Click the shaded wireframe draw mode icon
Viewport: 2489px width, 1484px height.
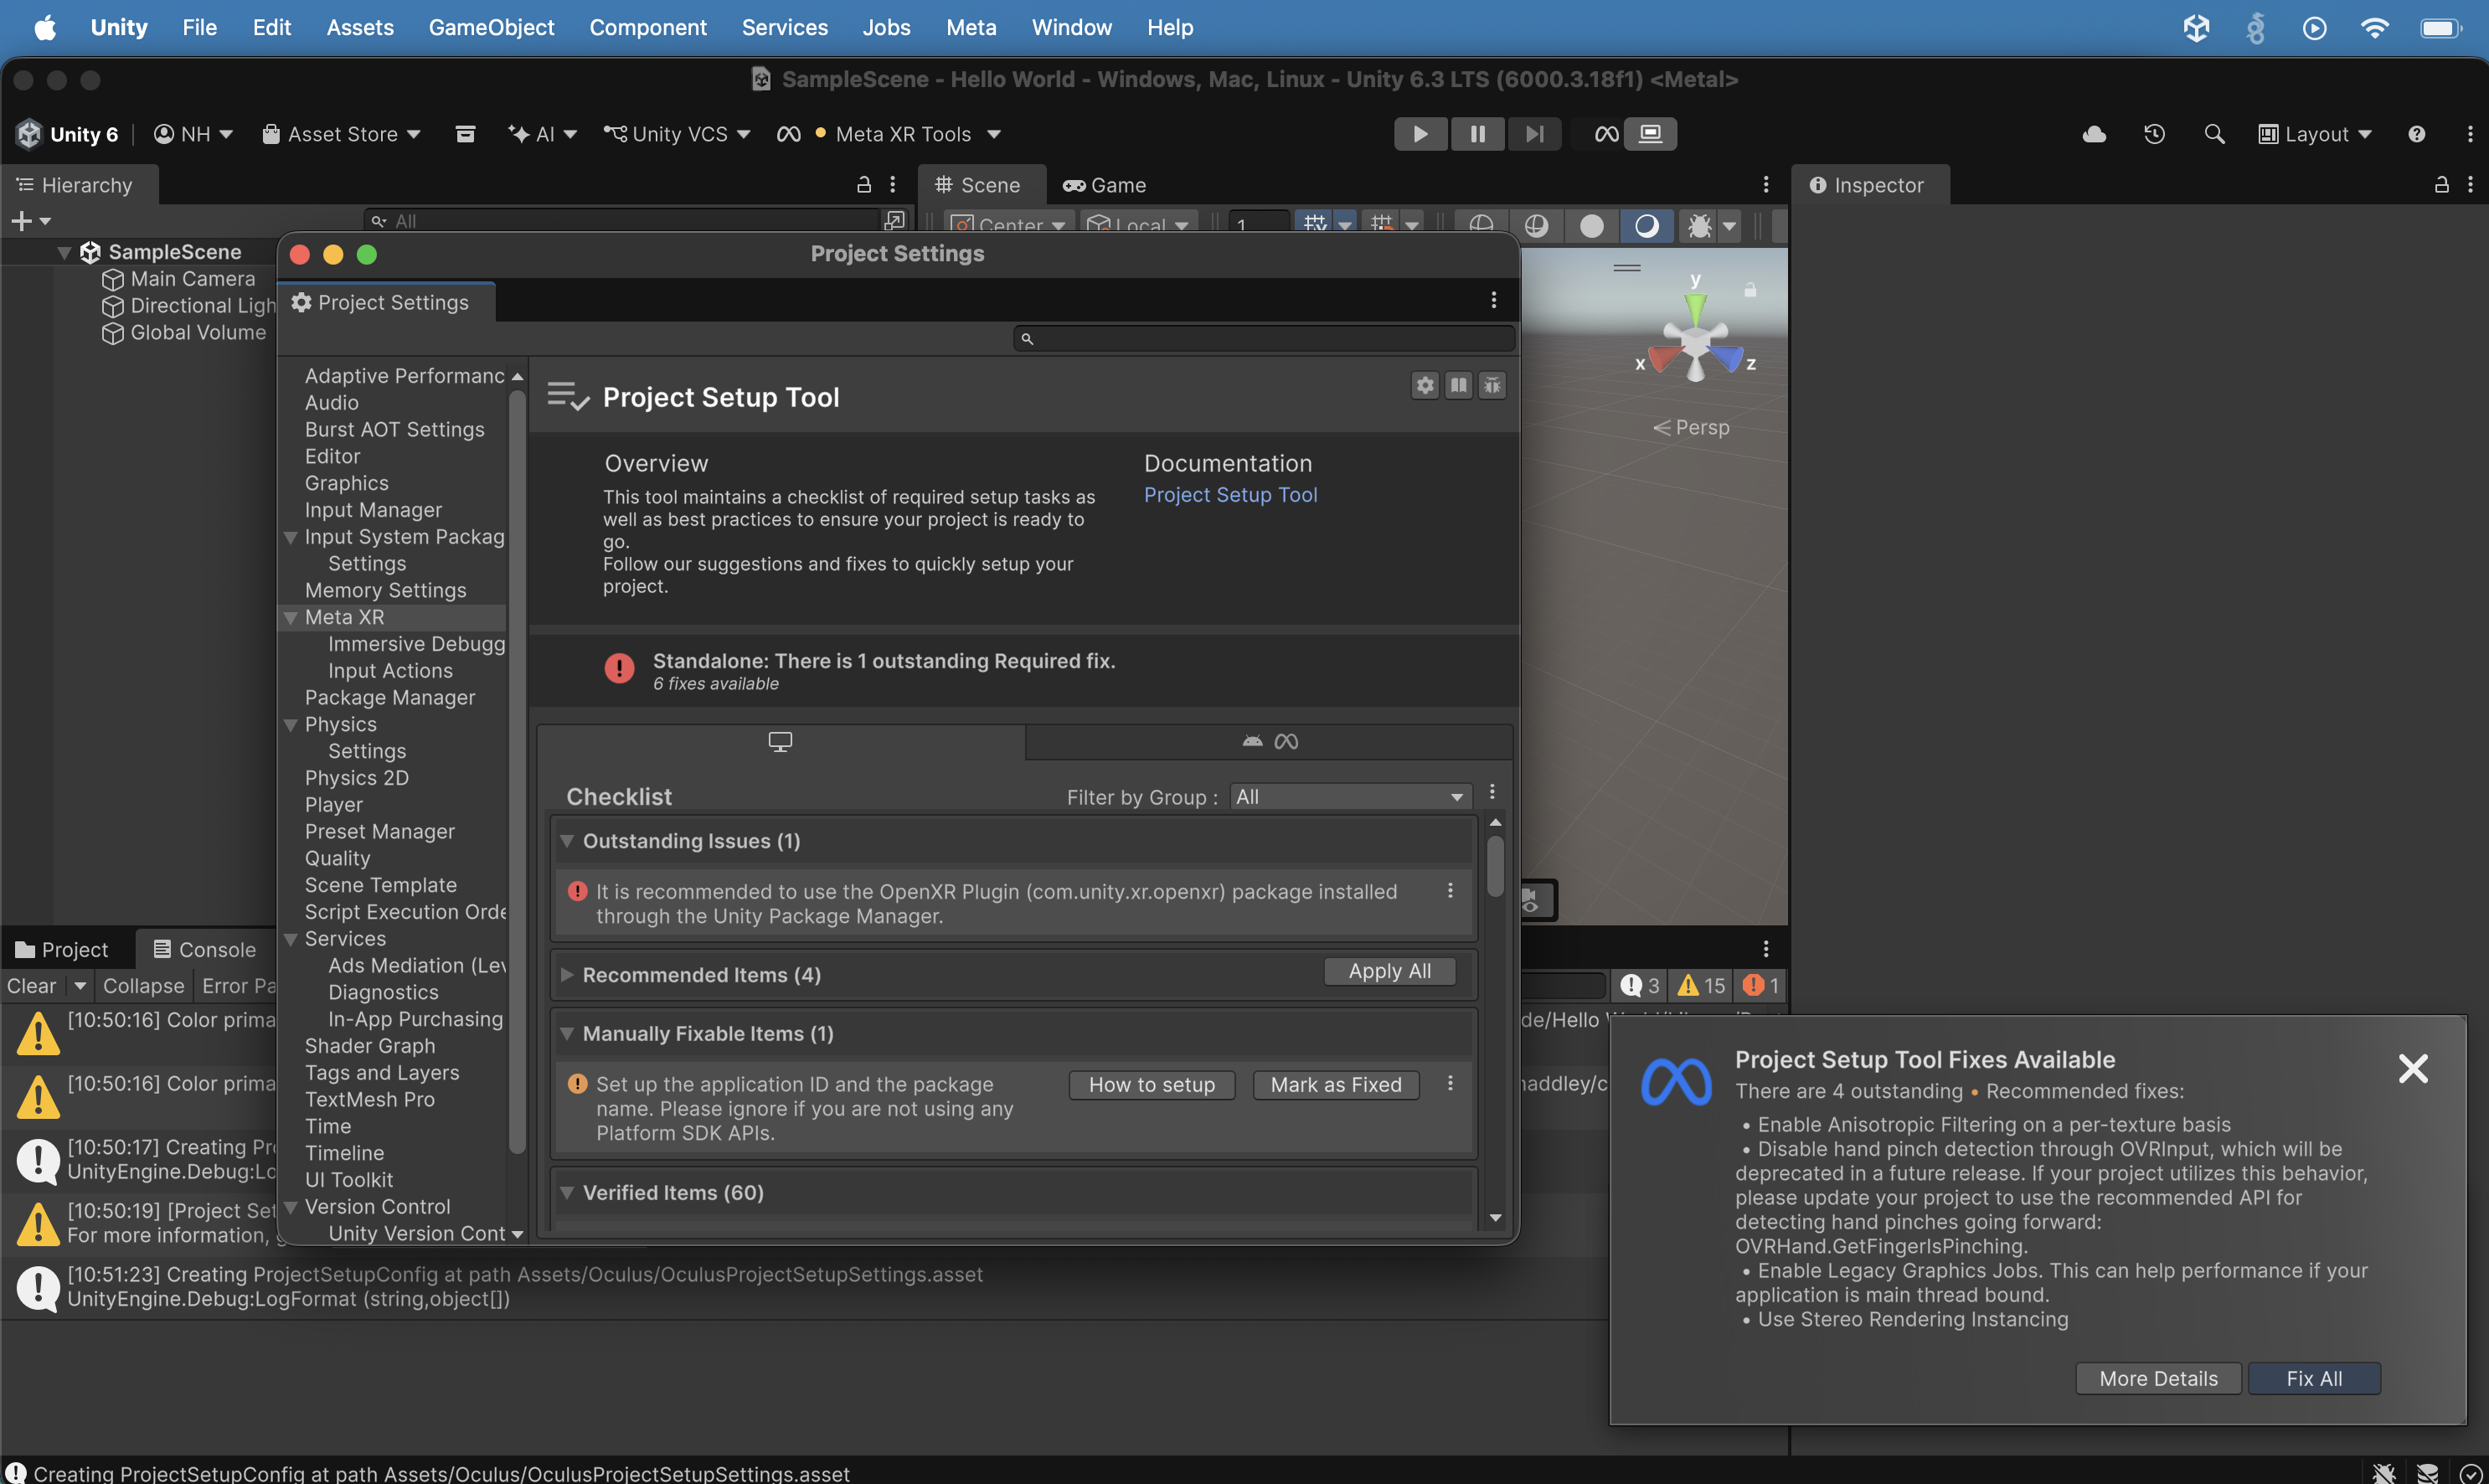pos(1536,225)
